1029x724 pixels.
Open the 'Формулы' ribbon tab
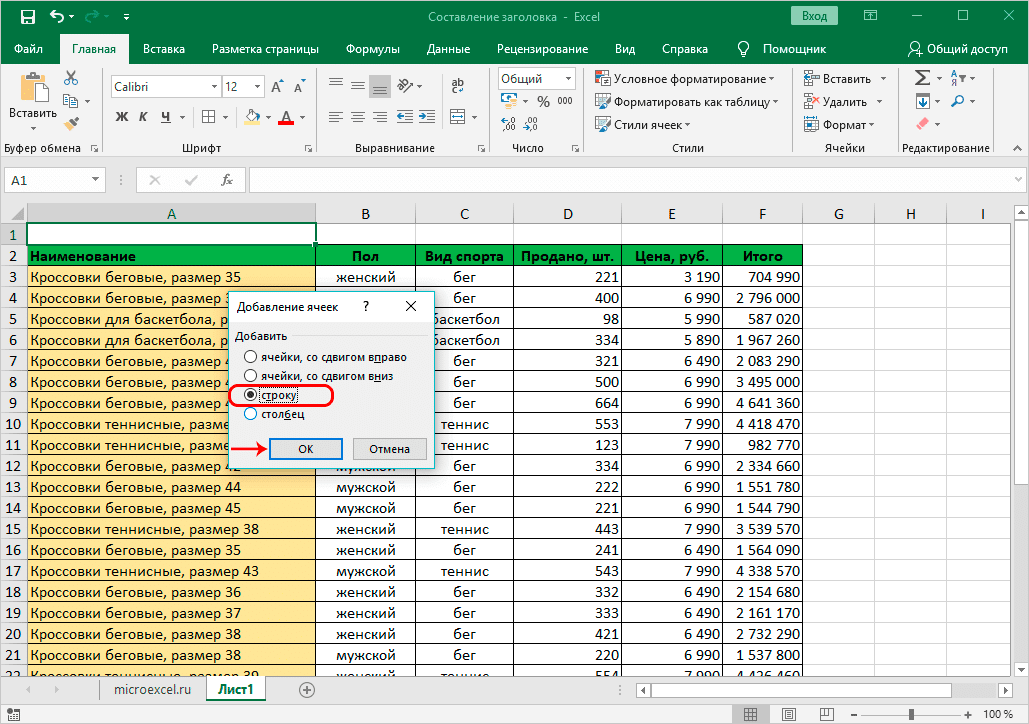[372, 49]
